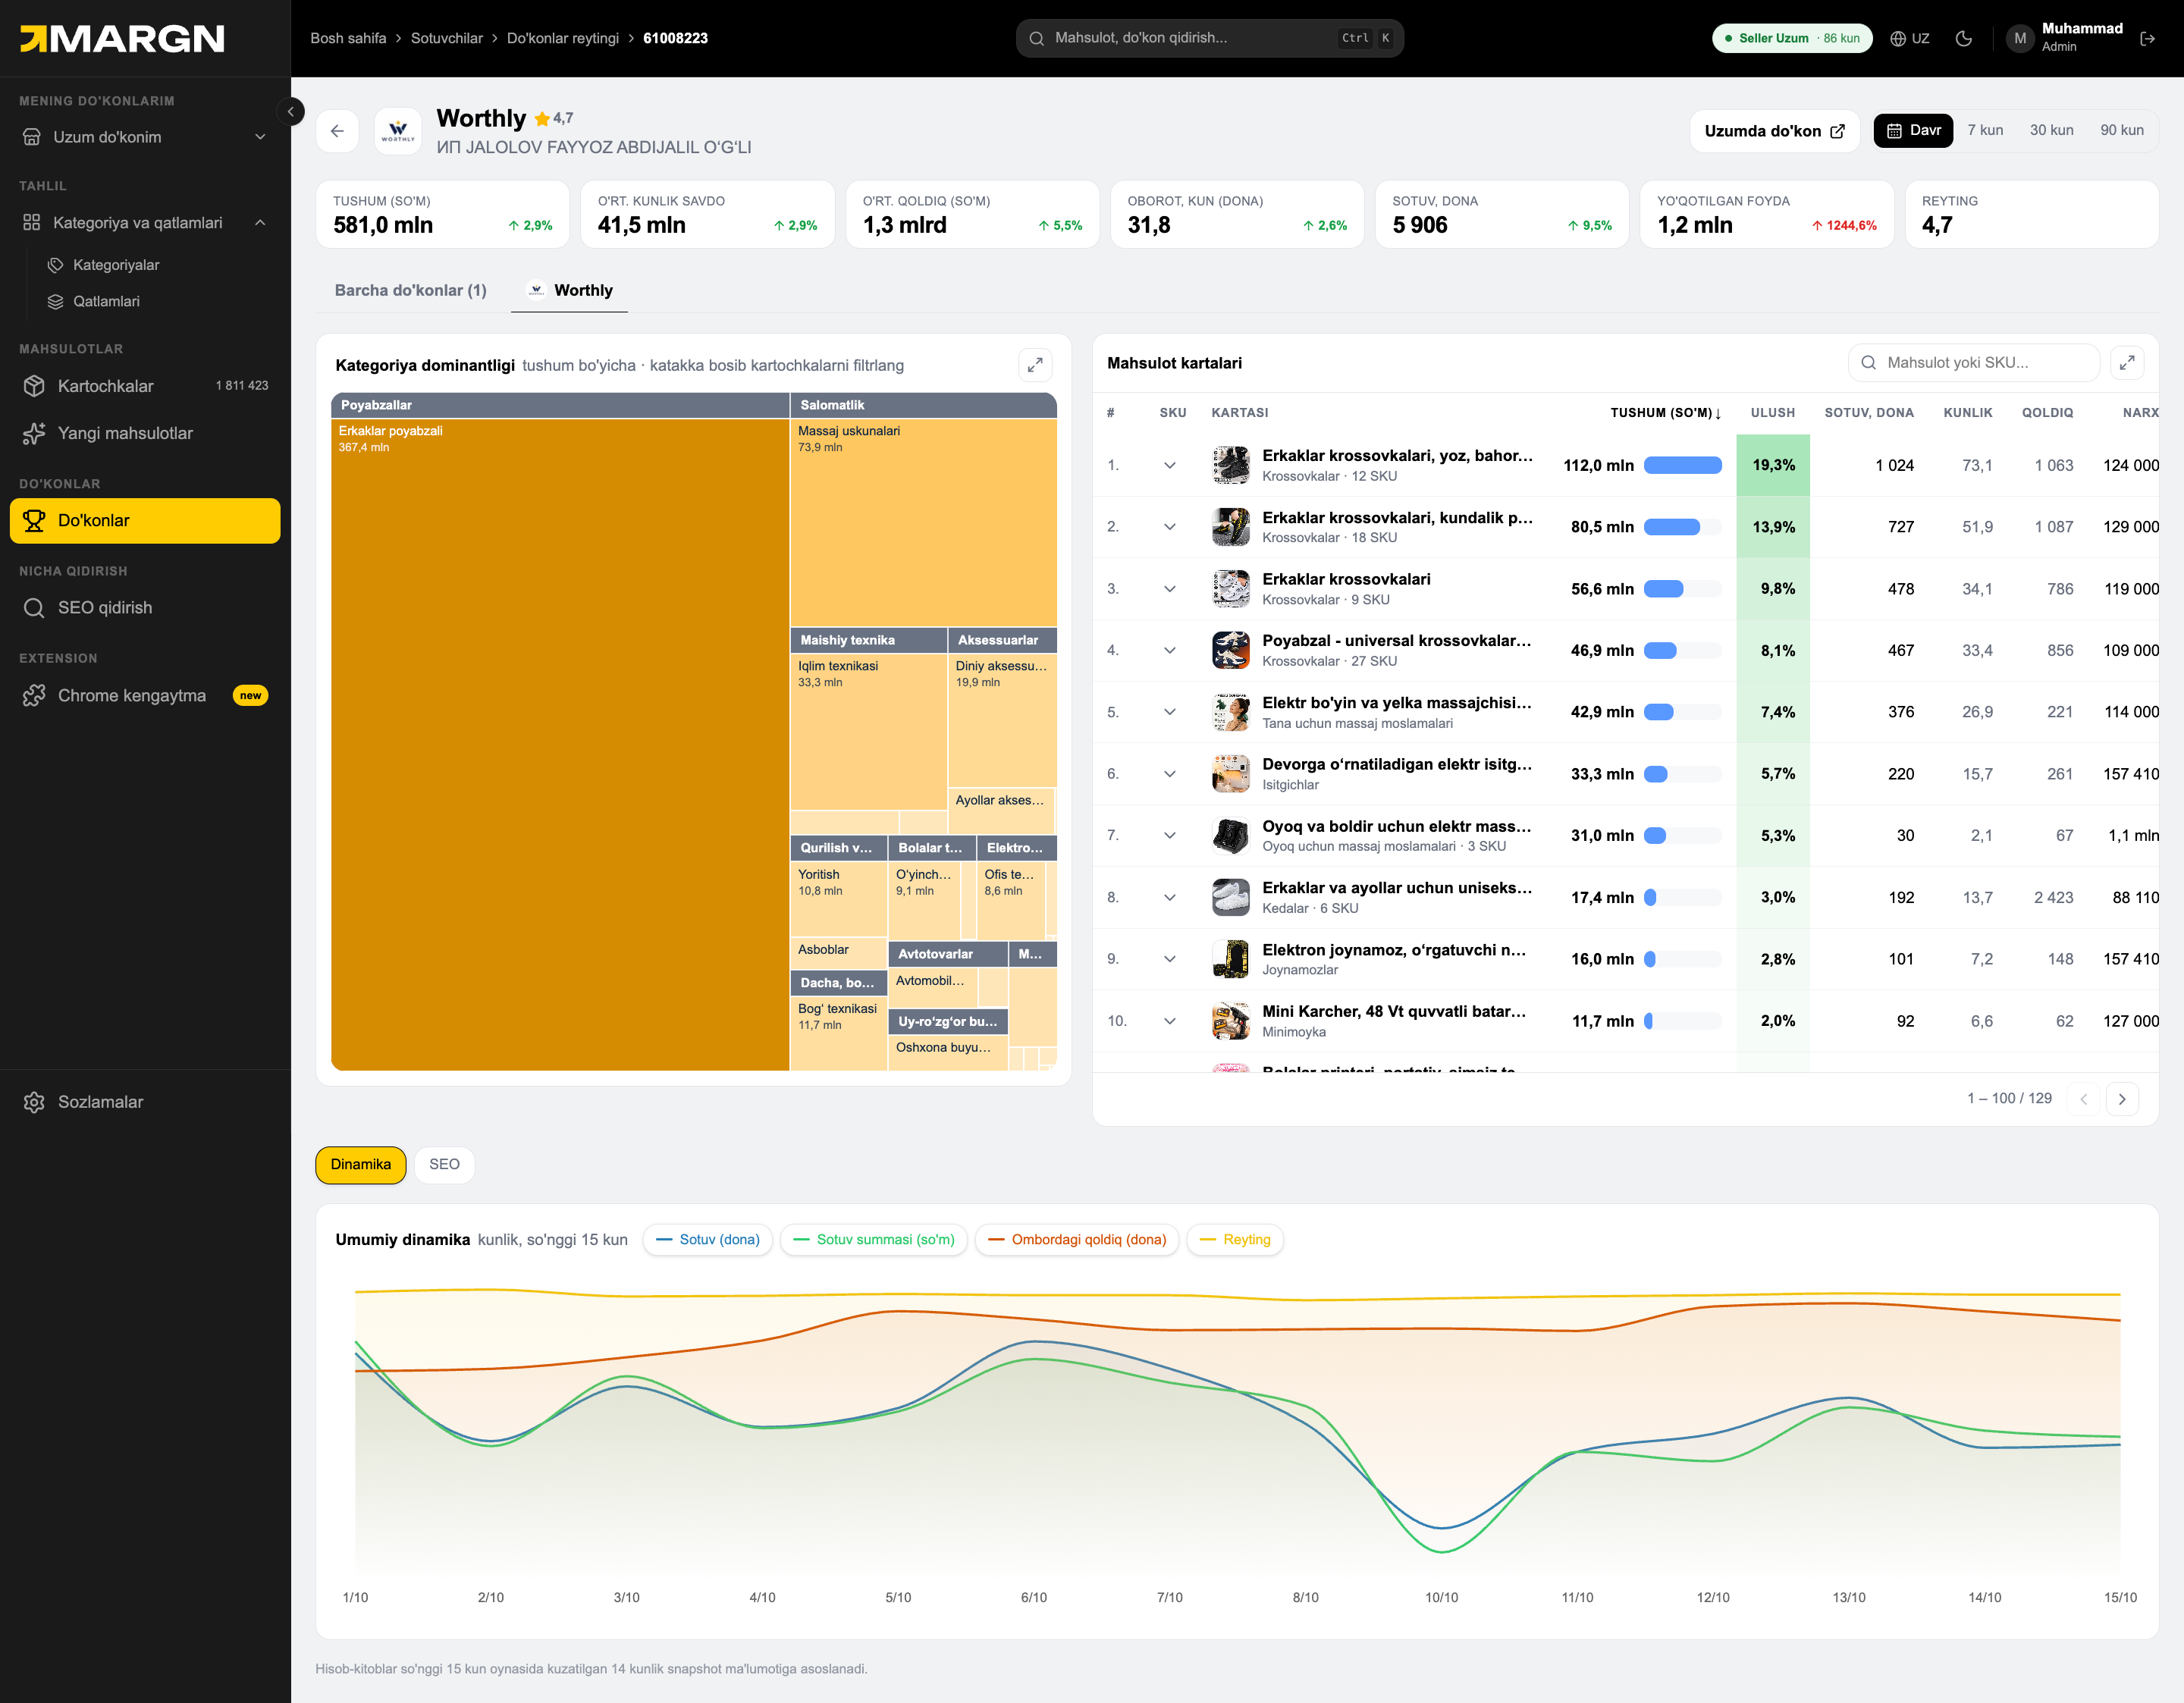Expand the Uzum do'konim dropdown
Screen dimensions: 2184x1703
tap(145, 137)
